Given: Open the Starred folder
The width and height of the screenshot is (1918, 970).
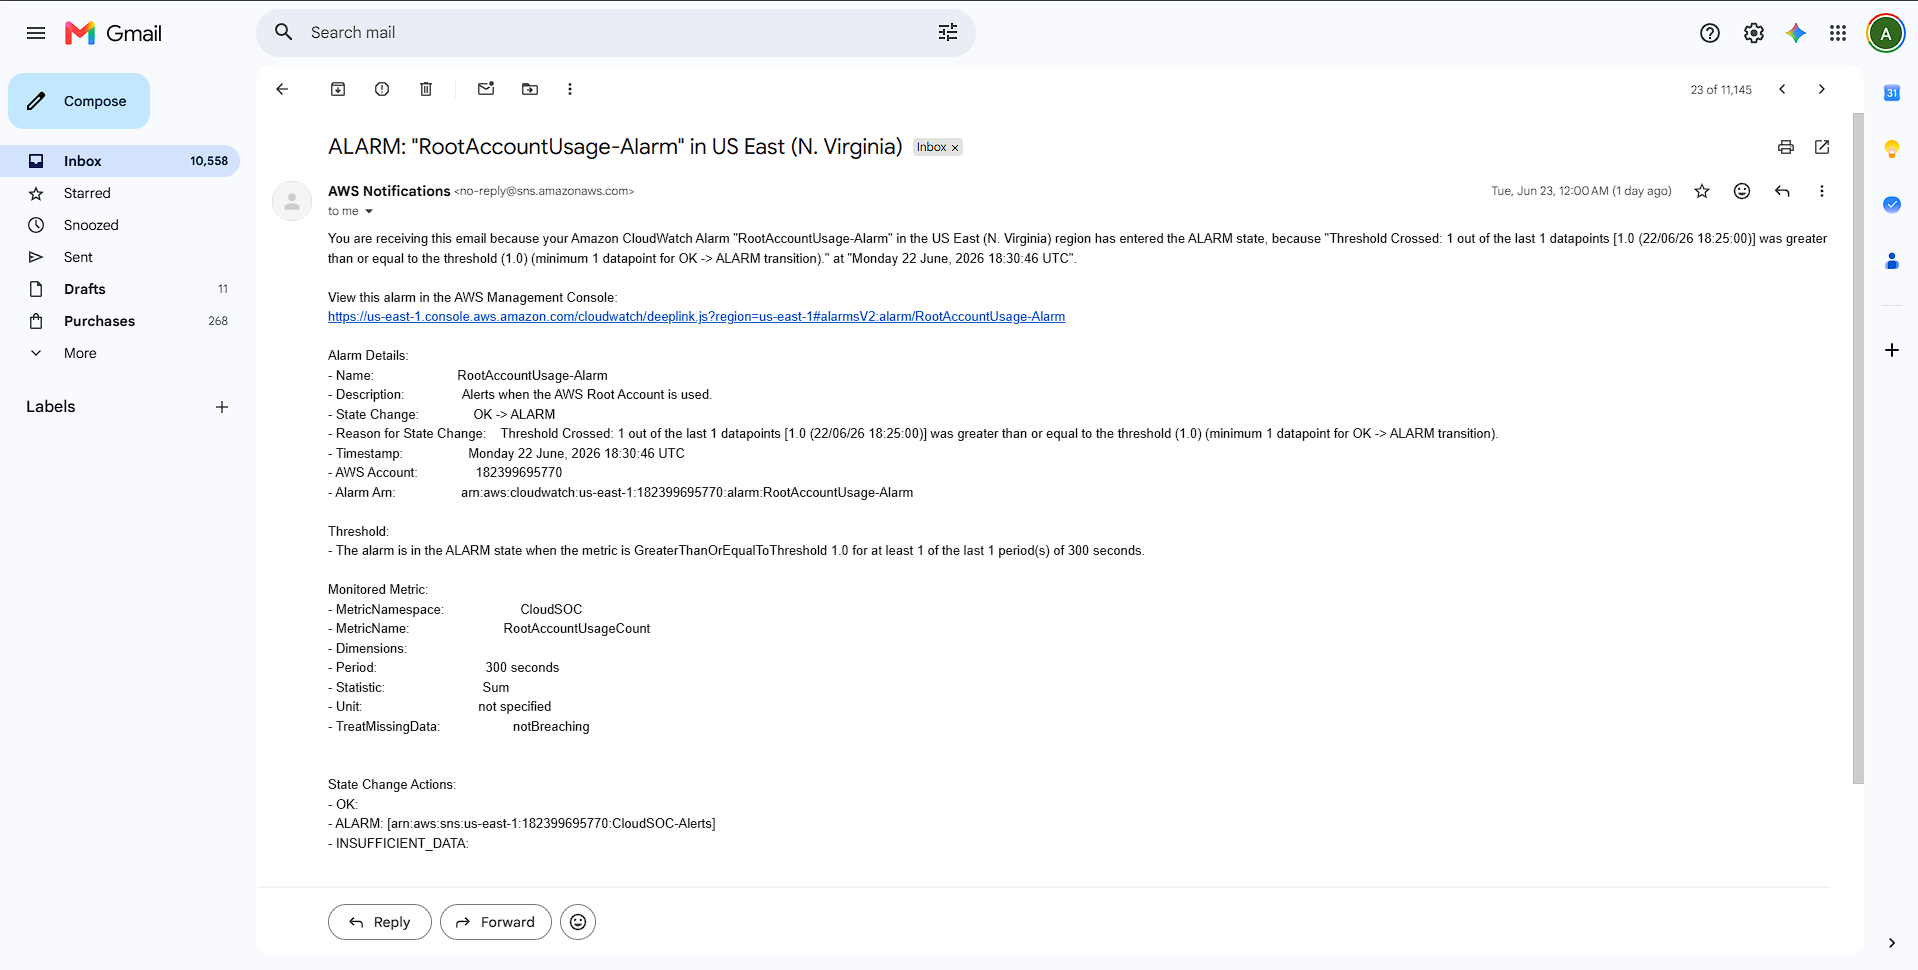Looking at the screenshot, I should (x=120, y=193).
